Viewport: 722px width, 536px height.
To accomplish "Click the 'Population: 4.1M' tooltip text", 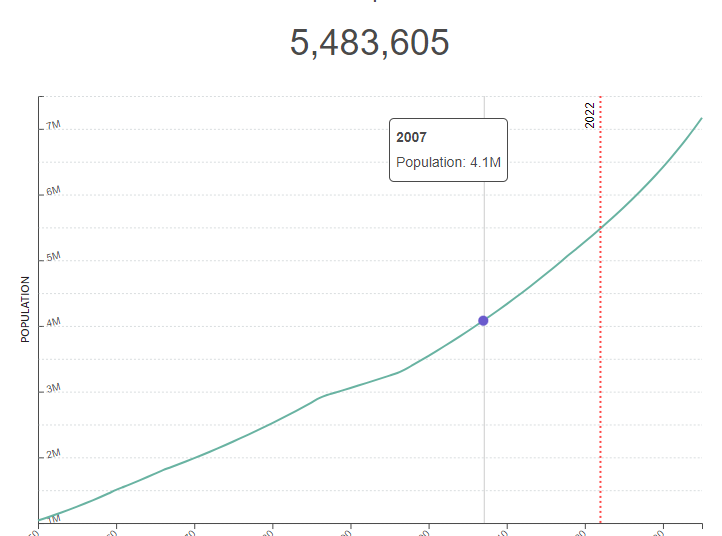I will [446, 162].
